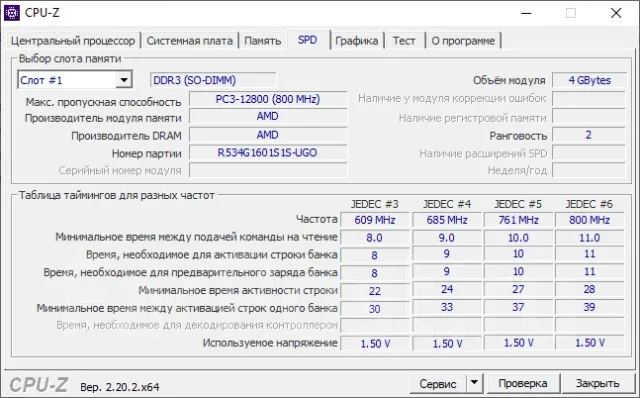Click the CPU-Z app icon in title bar
640x398 pixels.
(11, 13)
